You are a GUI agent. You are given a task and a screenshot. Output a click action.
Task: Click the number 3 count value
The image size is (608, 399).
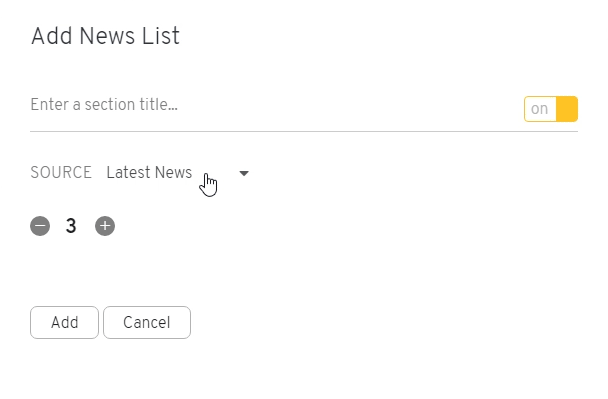(71, 226)
